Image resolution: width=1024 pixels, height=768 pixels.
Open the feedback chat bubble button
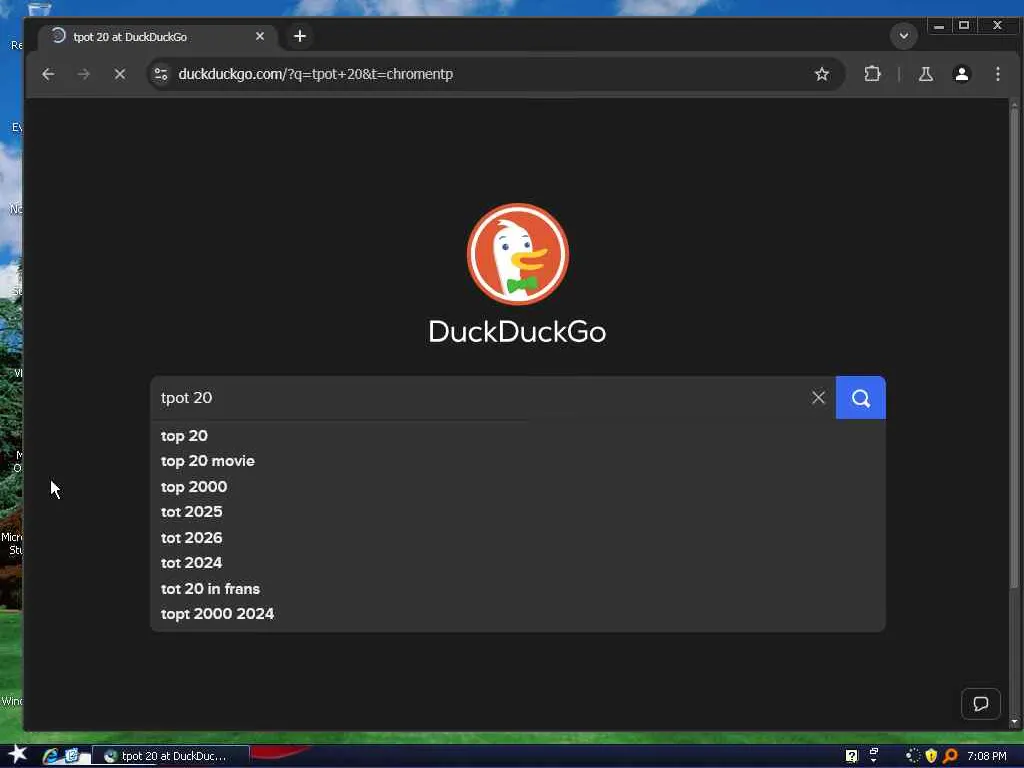980,704
